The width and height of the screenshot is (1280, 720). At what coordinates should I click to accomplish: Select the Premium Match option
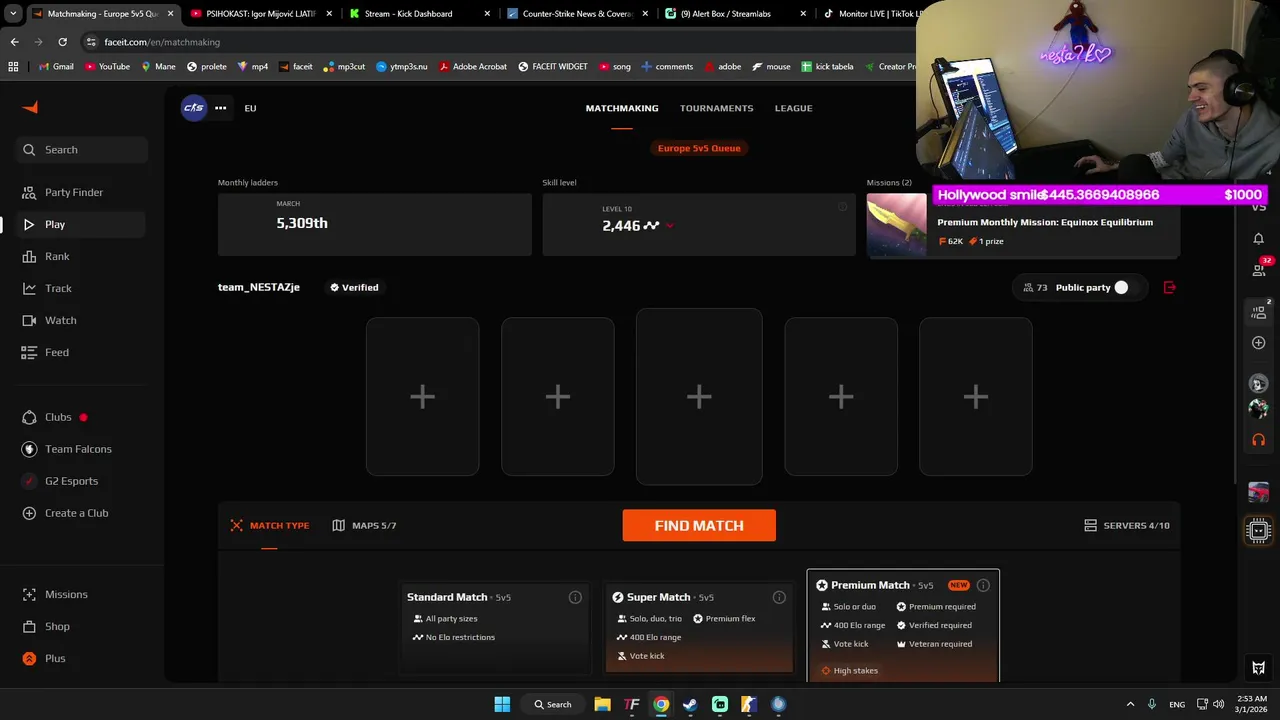(903, 626)
